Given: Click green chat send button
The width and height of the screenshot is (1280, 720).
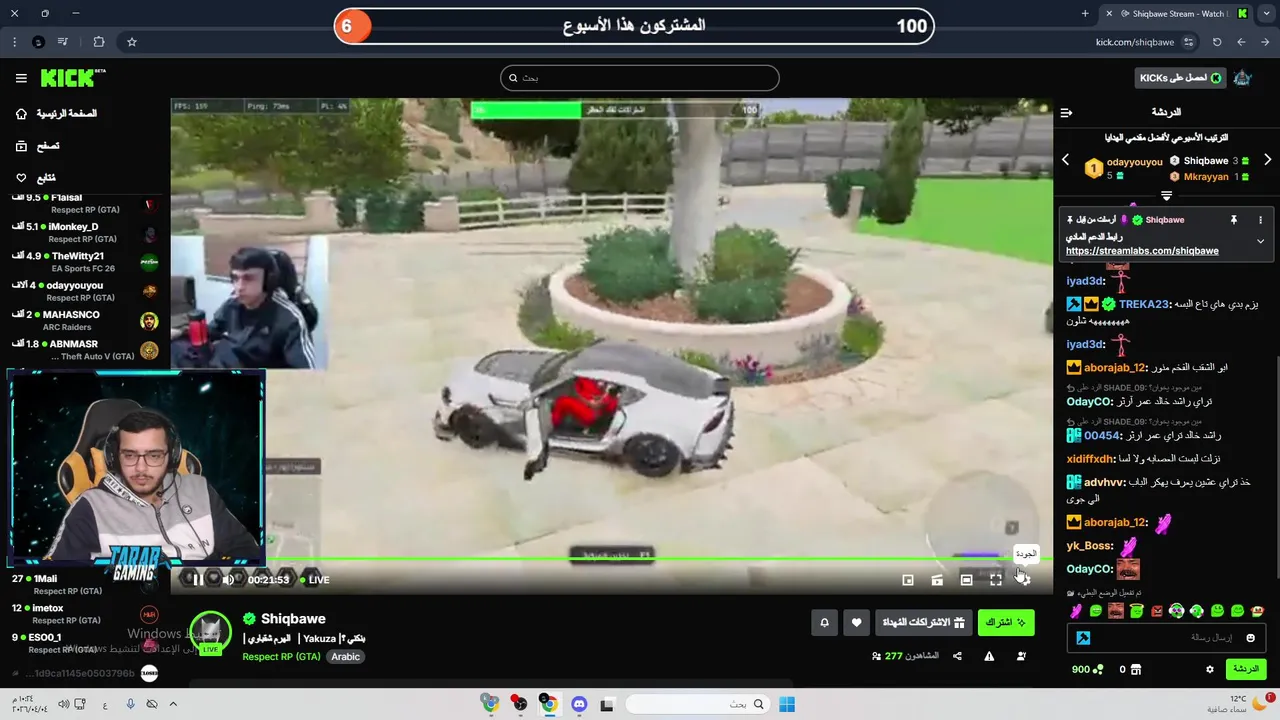Looking at the screenshot, I should [x=1246, y=669].
